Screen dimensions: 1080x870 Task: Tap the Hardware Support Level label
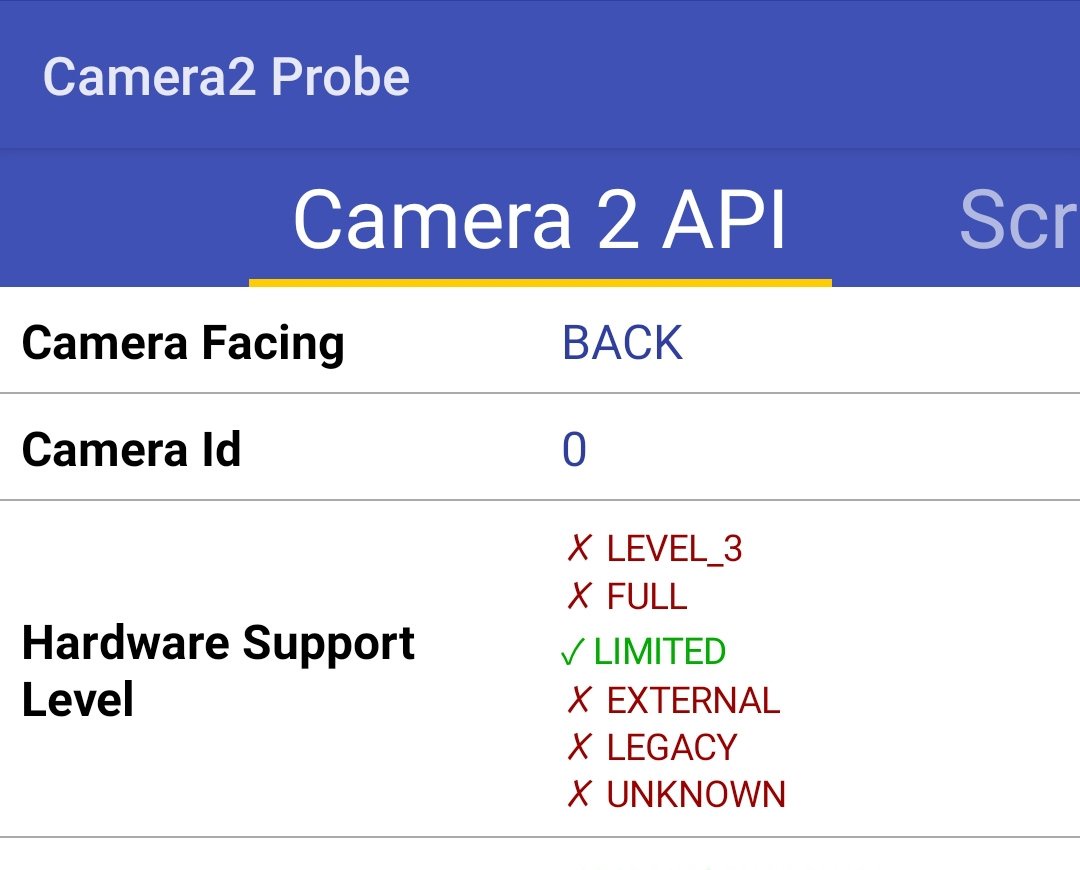tap(218, 670)
